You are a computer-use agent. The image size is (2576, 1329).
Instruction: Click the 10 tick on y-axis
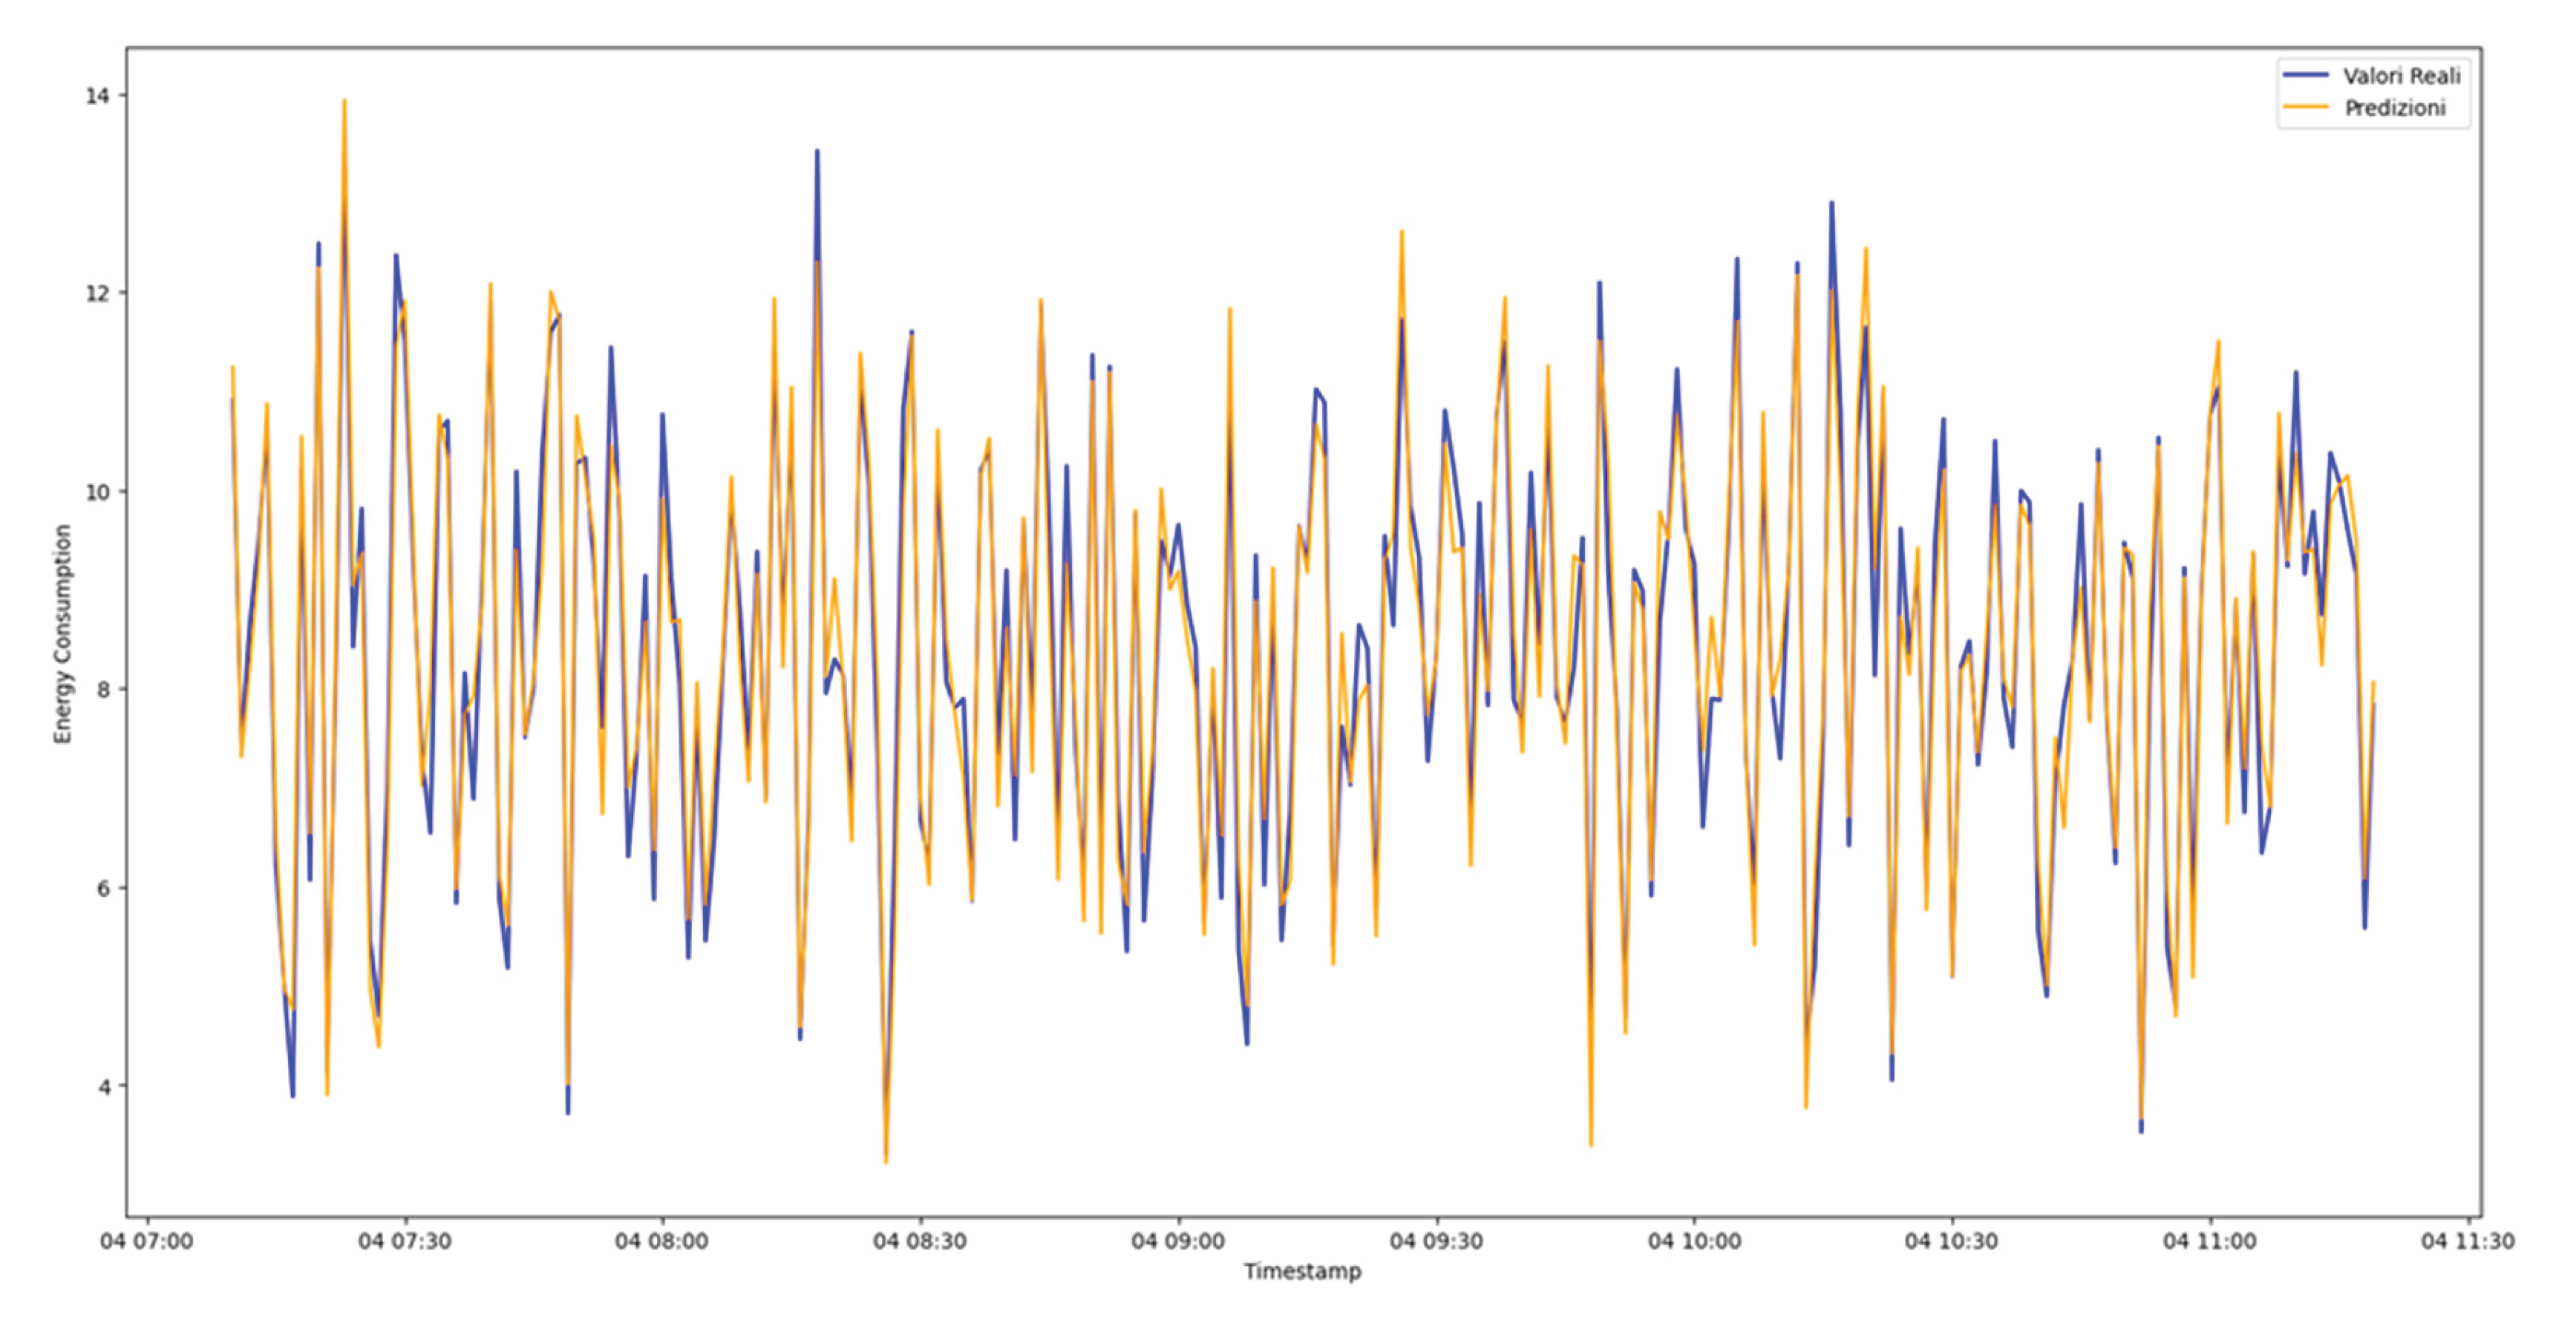click(x=97, y=492)
